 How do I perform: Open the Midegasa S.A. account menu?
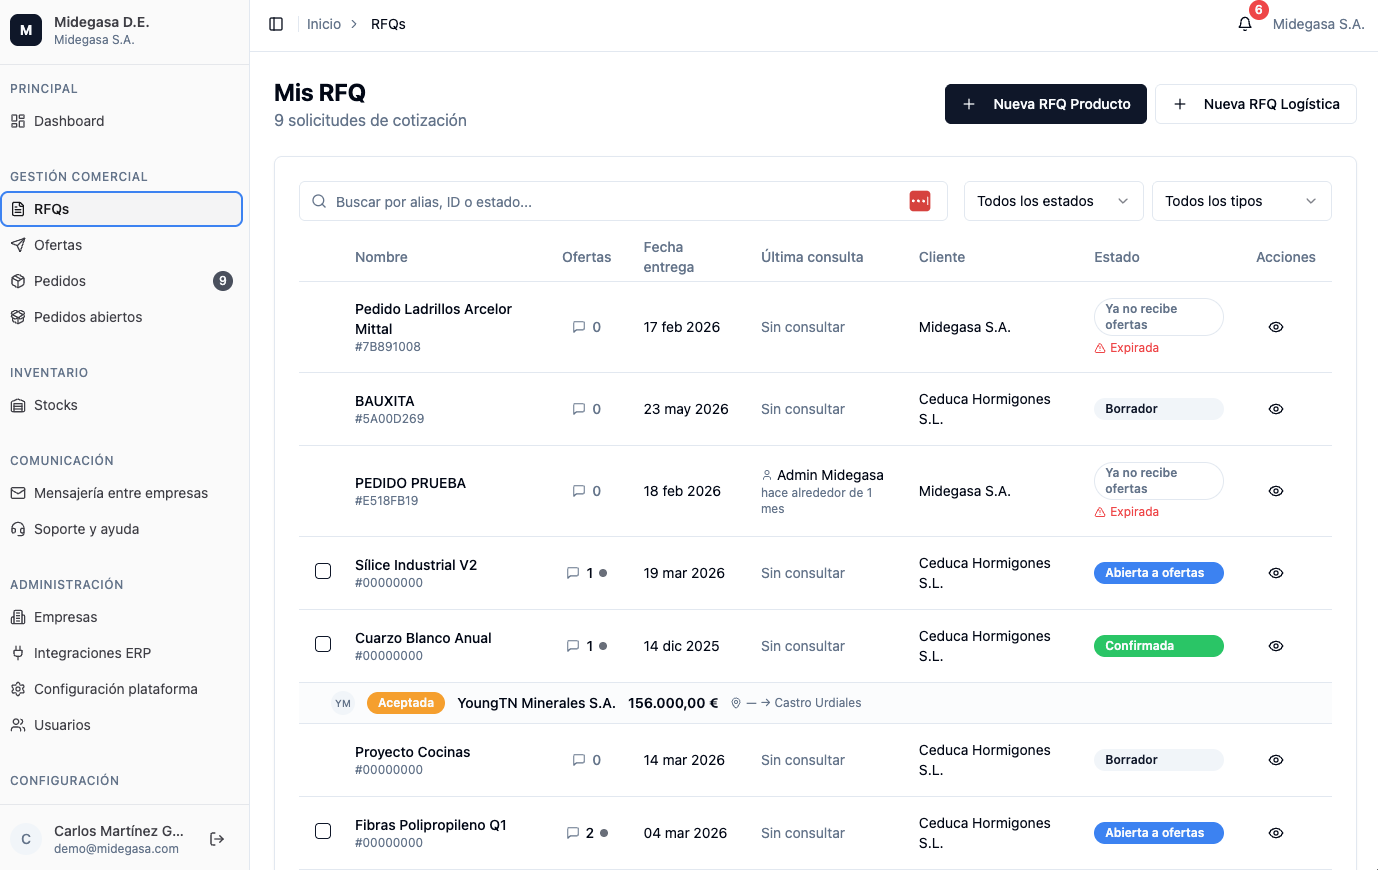pyautogui.click(x=1318, y=24)
